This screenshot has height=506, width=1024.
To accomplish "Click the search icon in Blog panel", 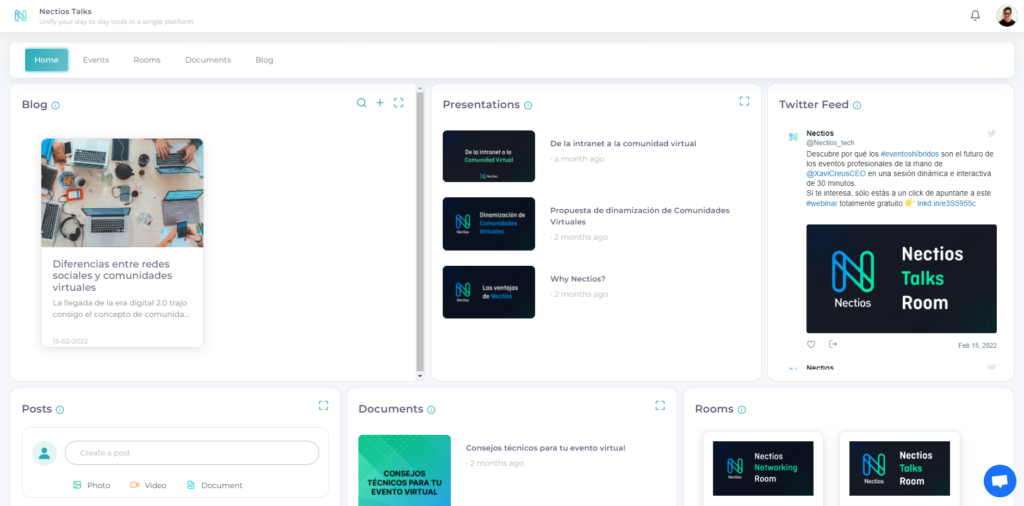I will (x=361, y=103).
